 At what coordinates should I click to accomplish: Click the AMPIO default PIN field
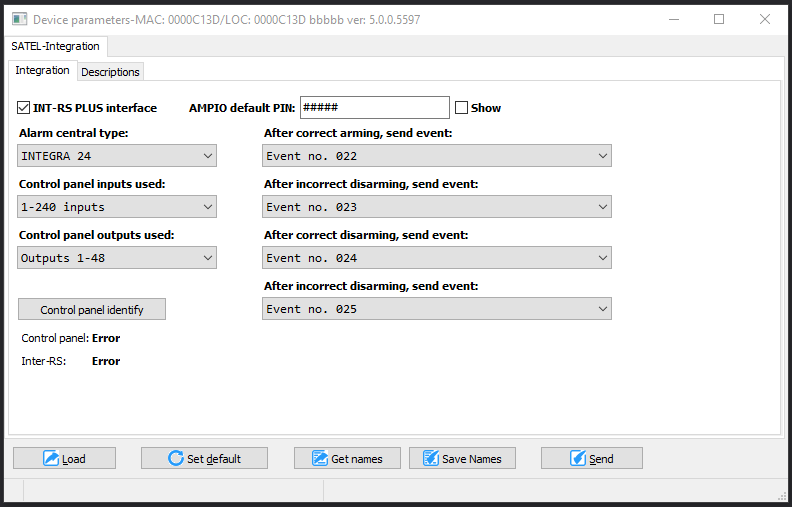tap(374, 108)
